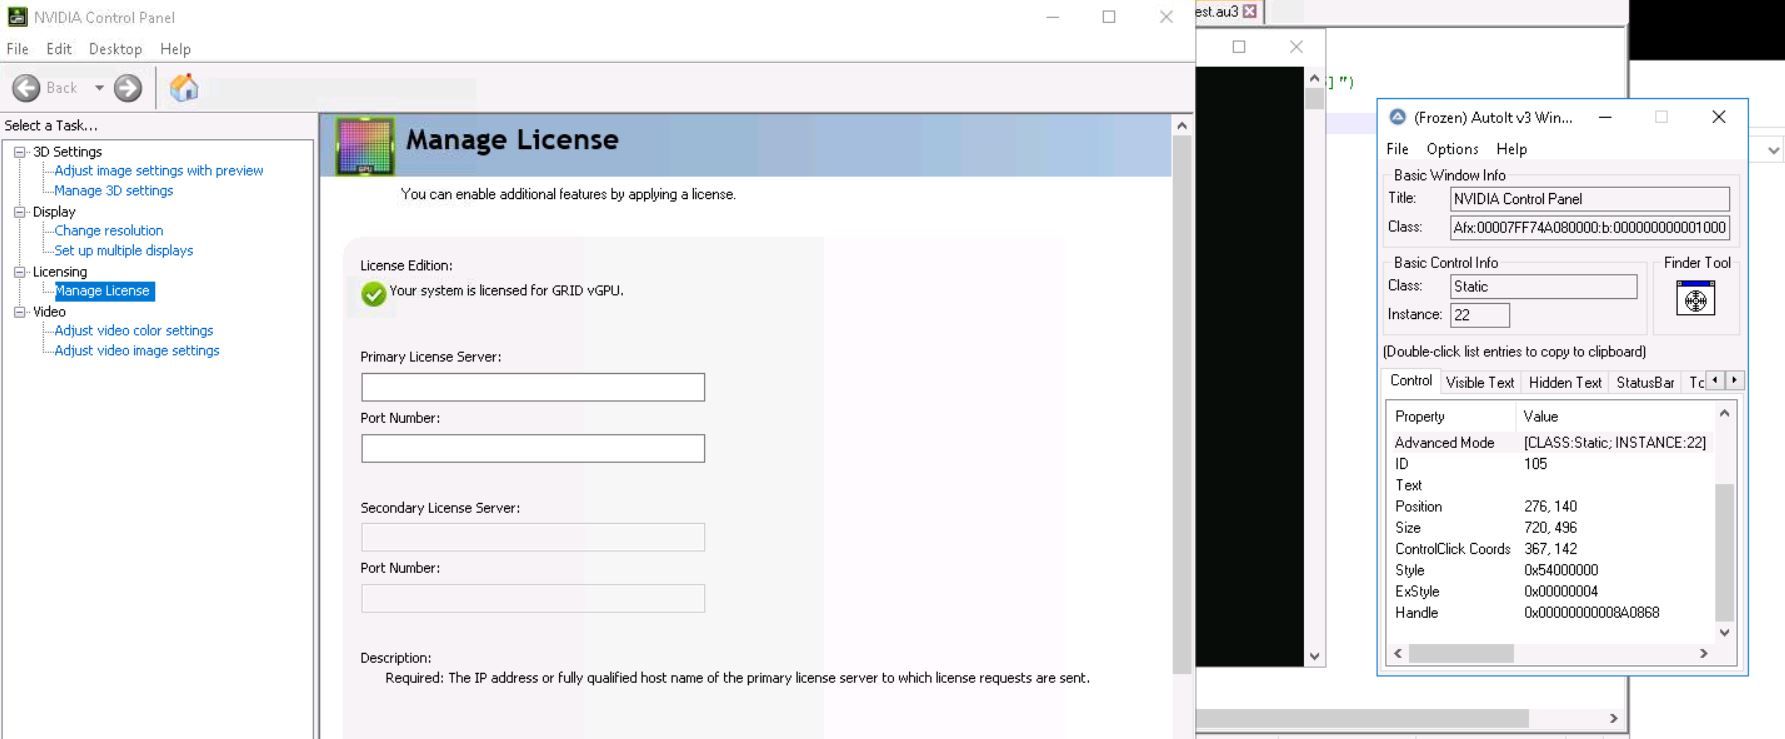Select the Size row with value 720, 496
Screen dimensions: 1785x739
(1551, 528)
